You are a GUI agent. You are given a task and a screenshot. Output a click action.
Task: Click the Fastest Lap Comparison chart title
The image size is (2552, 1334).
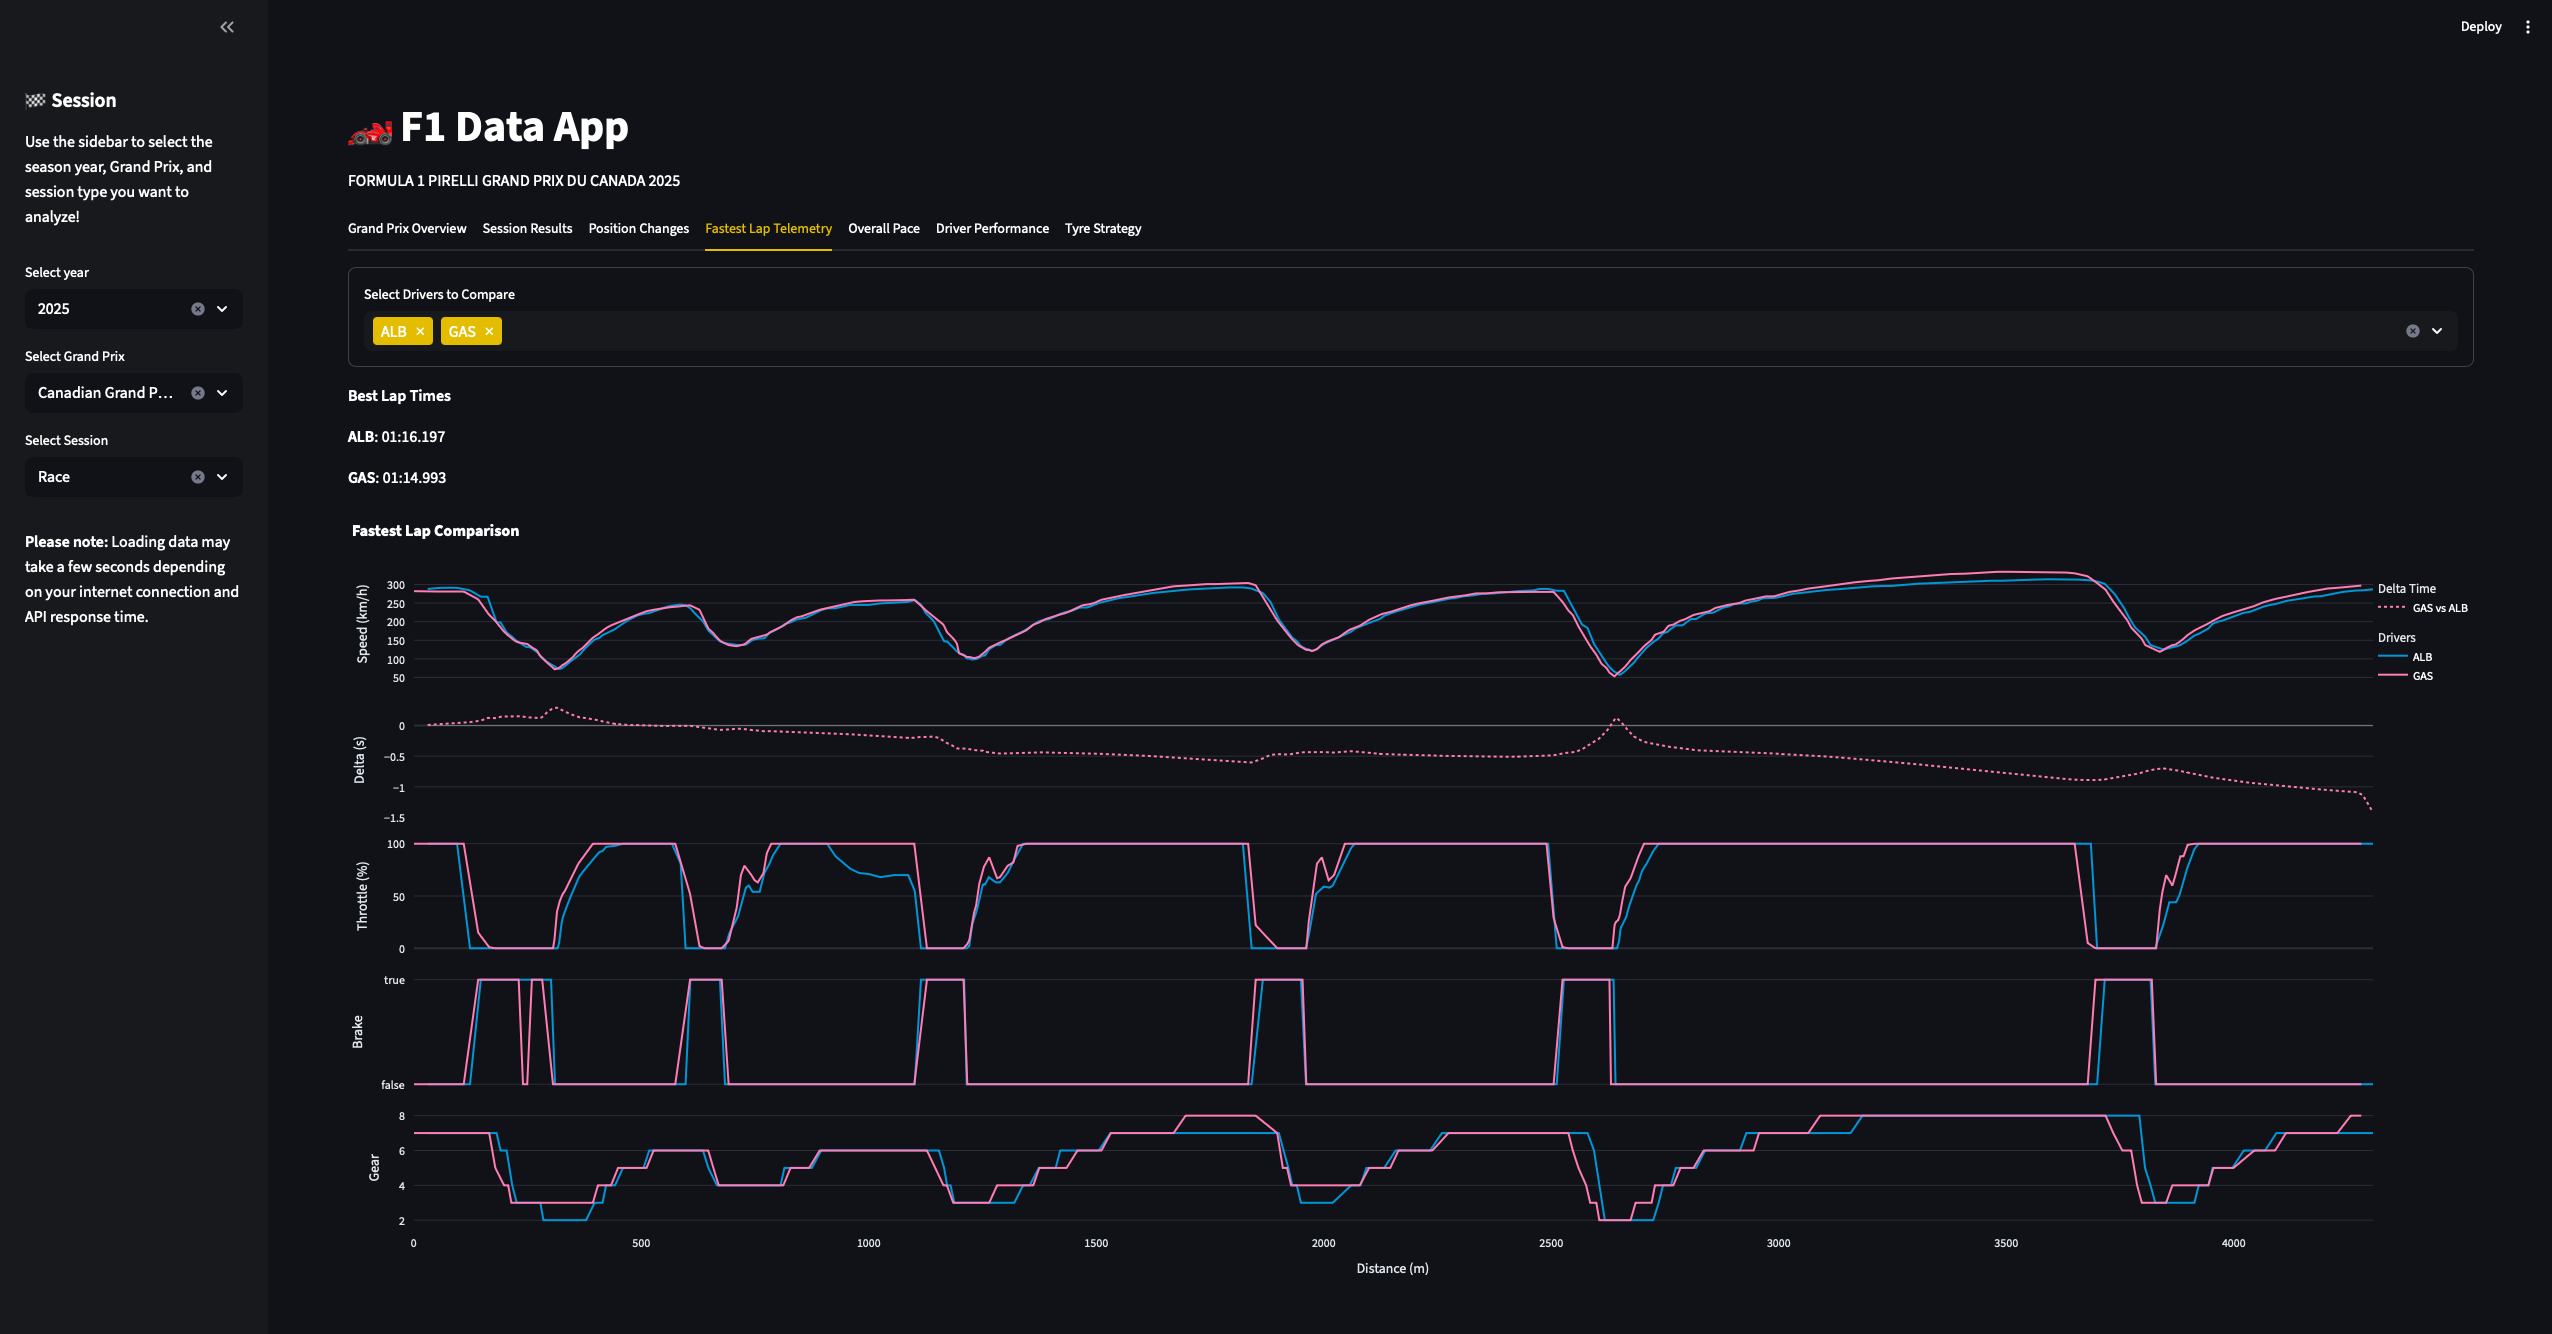435,531
